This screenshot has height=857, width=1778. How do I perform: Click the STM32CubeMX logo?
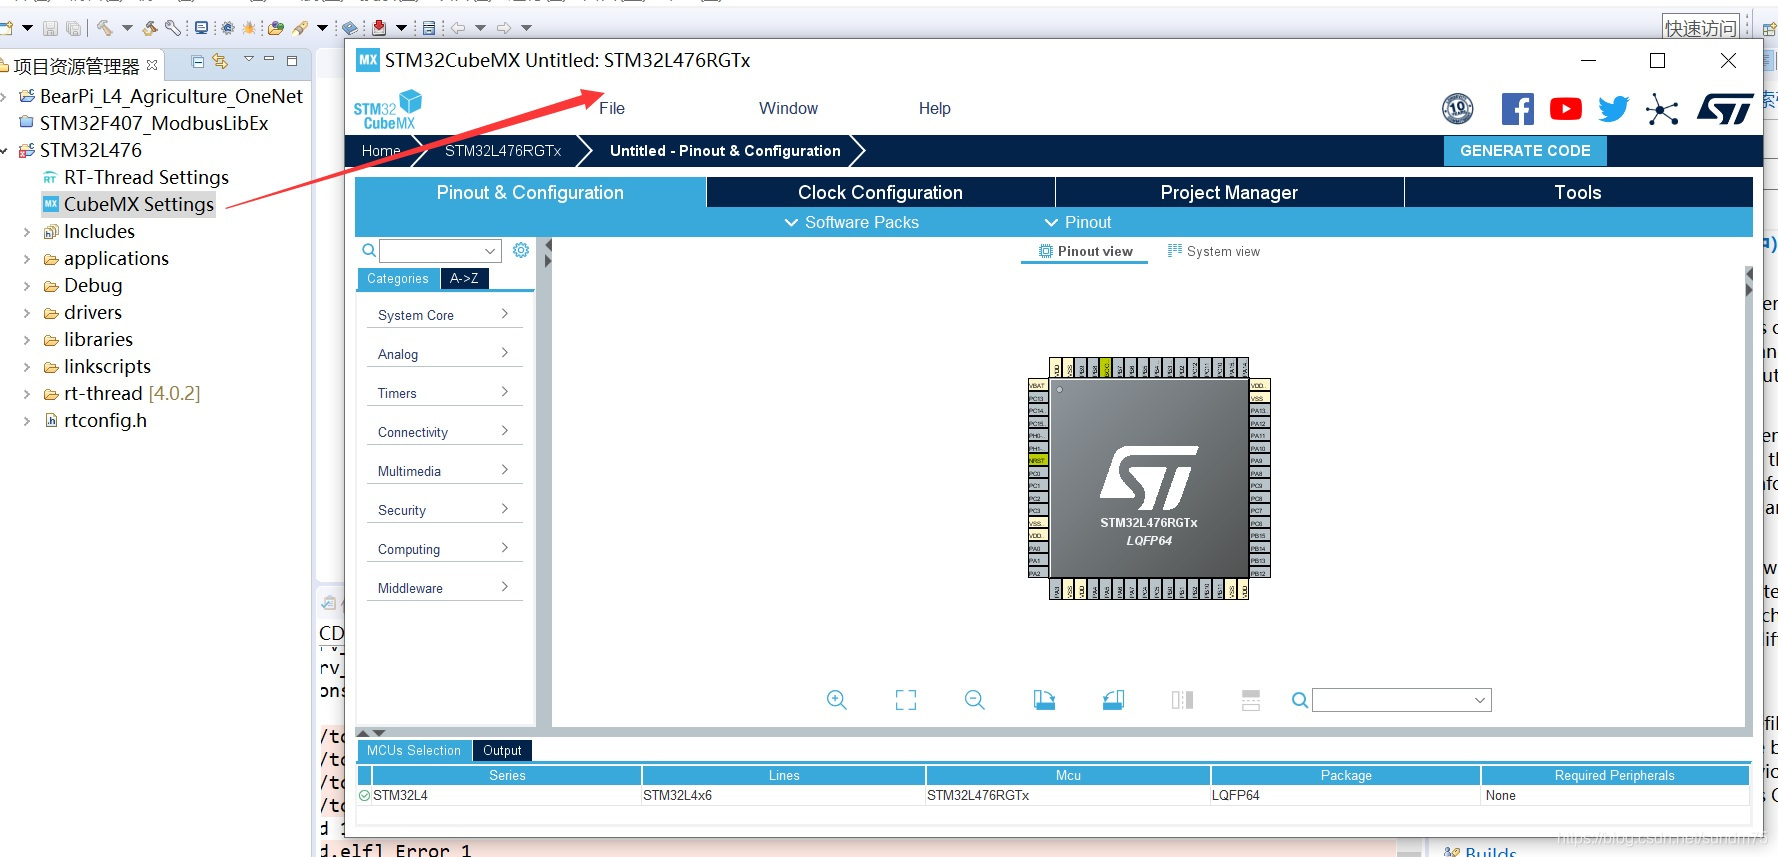[x=388, y=110]
